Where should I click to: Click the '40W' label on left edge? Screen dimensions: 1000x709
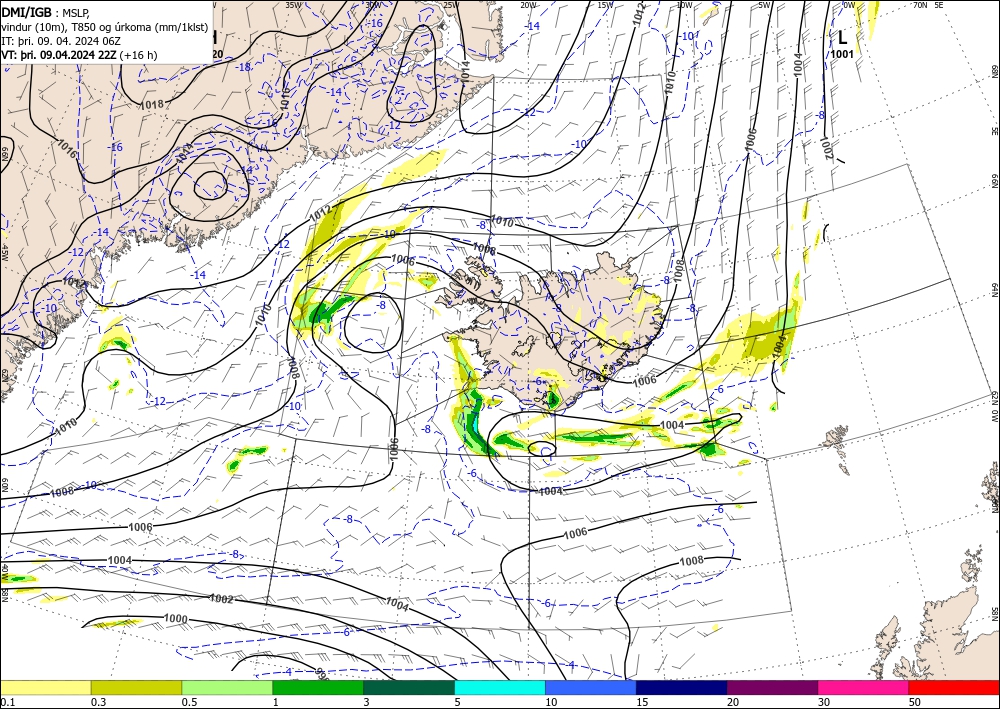[4, 572]
